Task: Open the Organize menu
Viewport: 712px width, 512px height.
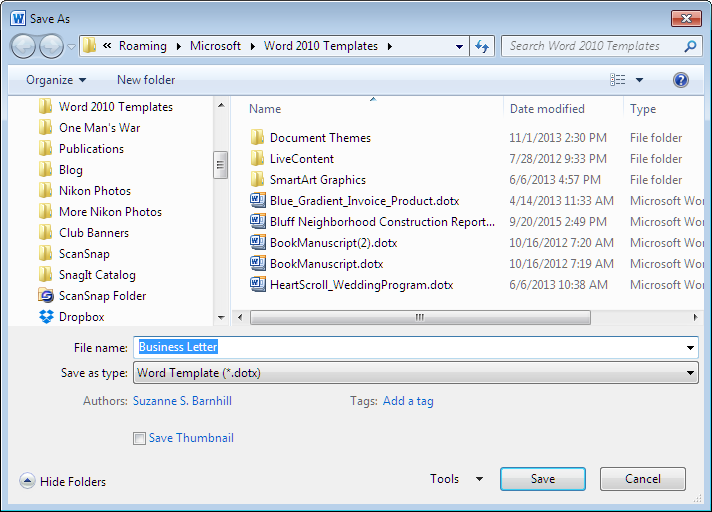Action: click(x=56, y=80)
